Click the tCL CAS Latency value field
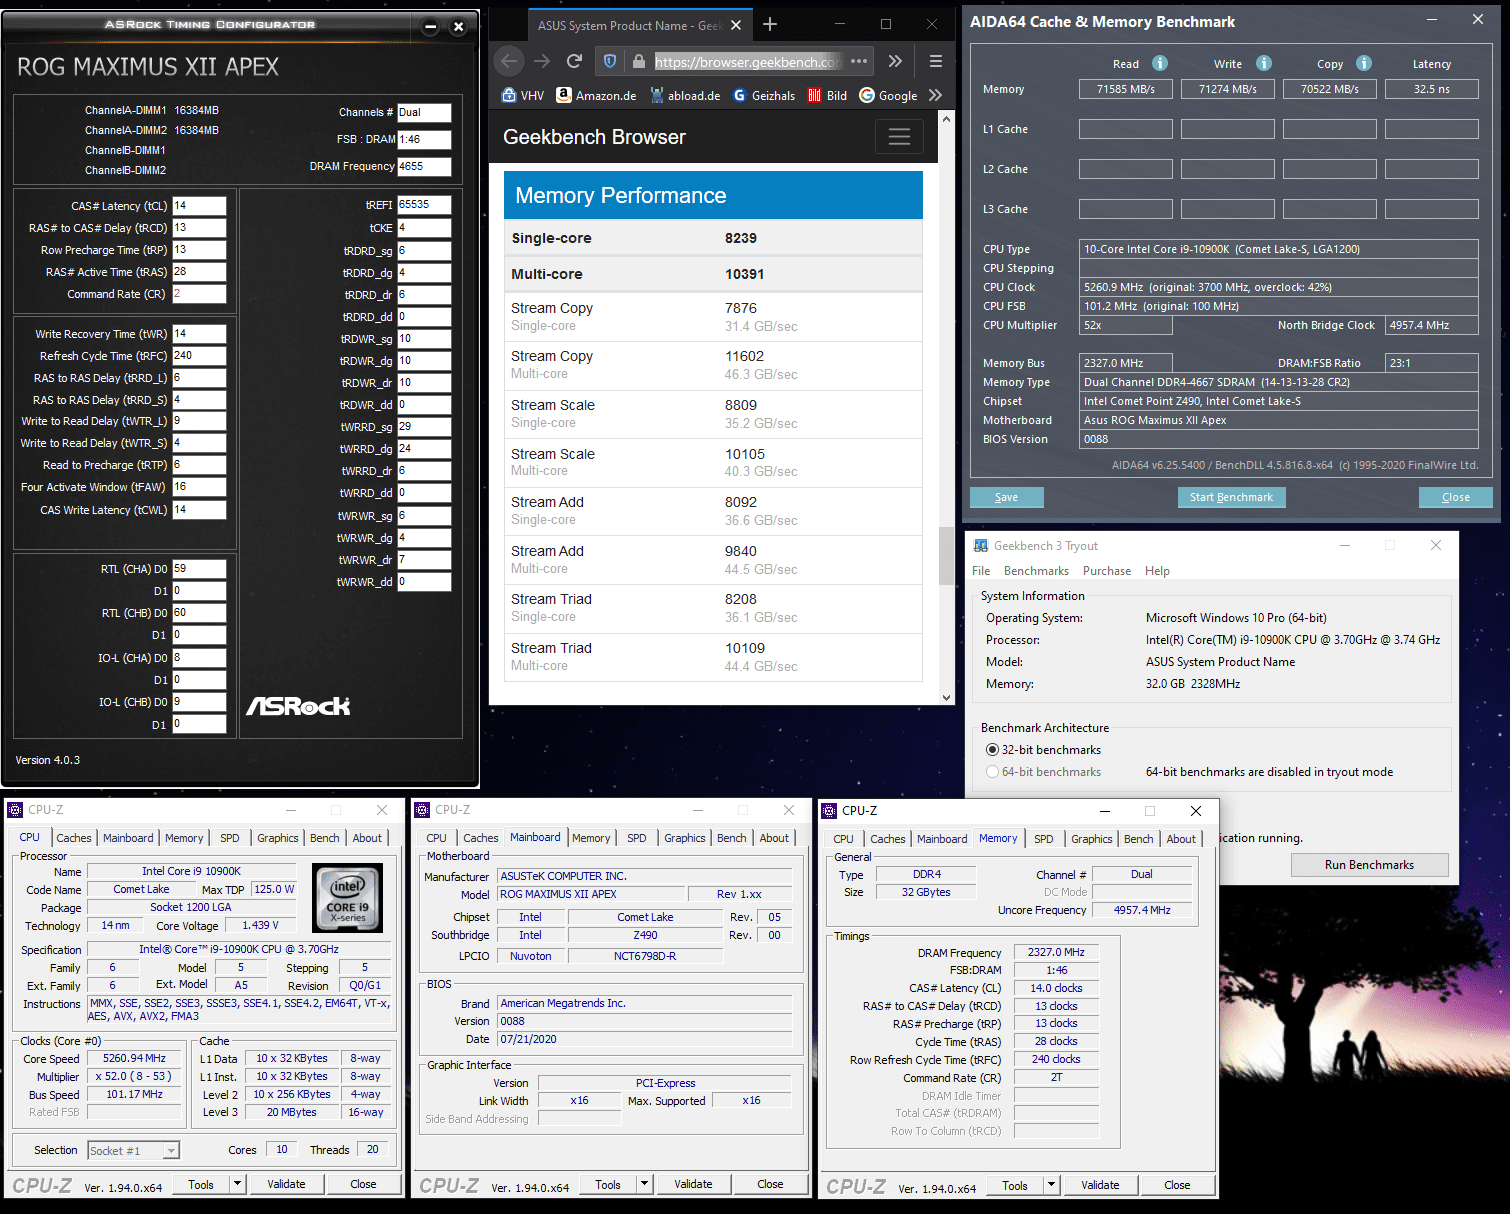This screenshot has height=1214, width=1510. [x=199, y=206]
